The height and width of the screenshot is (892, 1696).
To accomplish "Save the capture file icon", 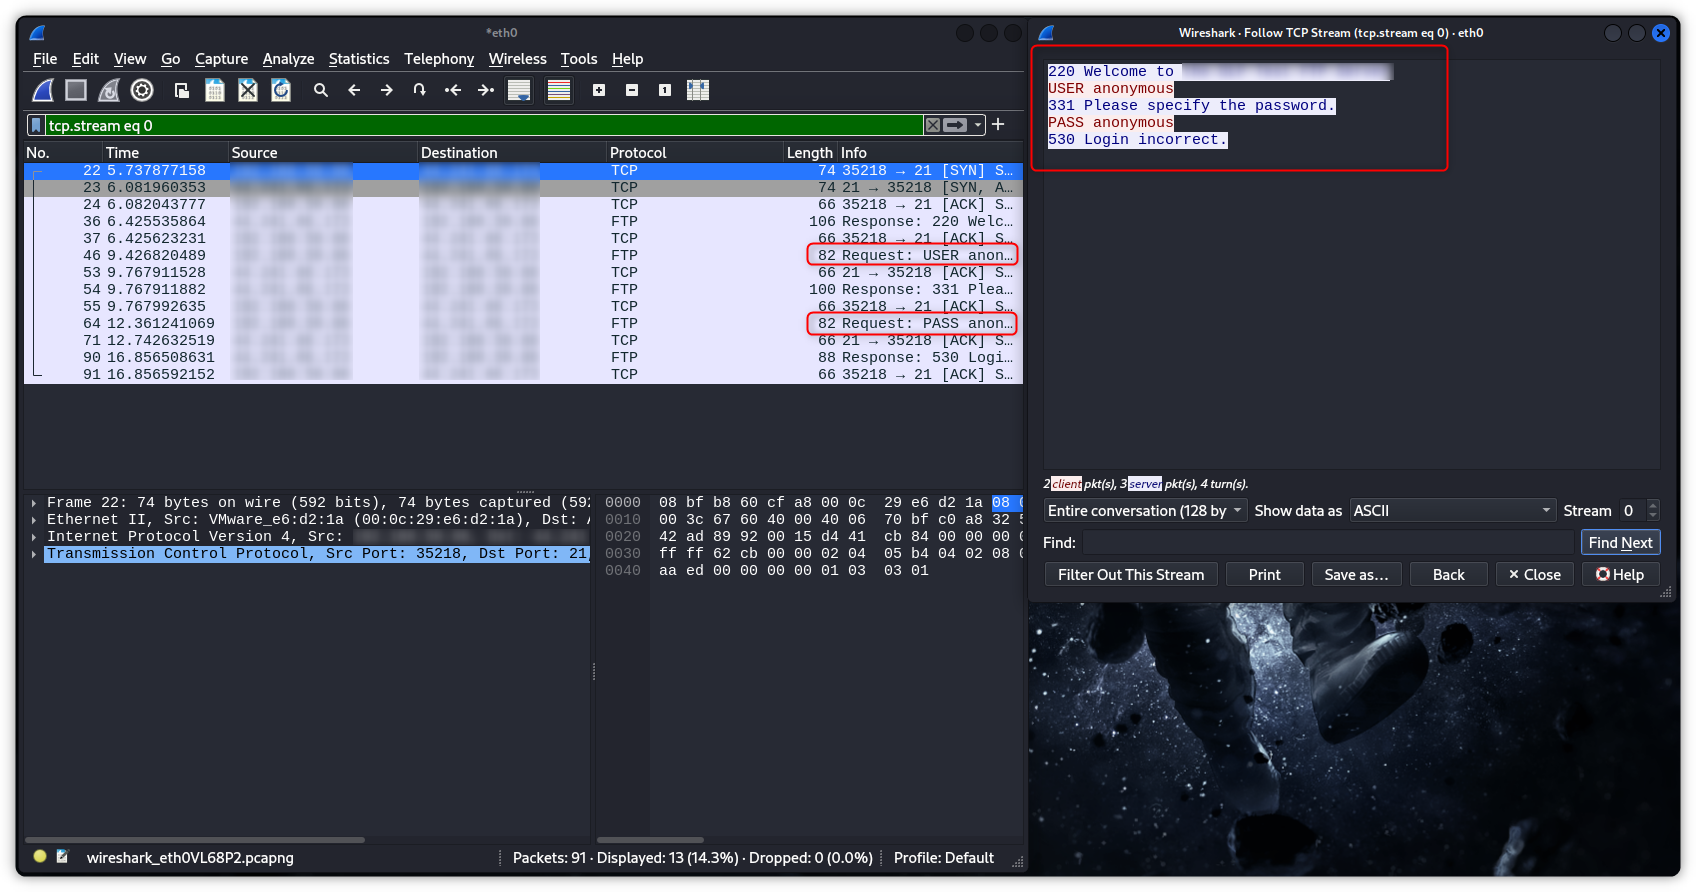I will 215,90.
